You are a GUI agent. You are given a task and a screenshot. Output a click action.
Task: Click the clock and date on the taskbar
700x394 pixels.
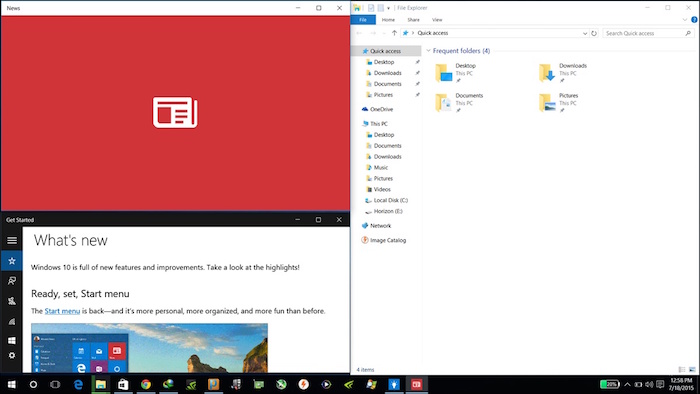pyautogui.click(x=681, y=384)
